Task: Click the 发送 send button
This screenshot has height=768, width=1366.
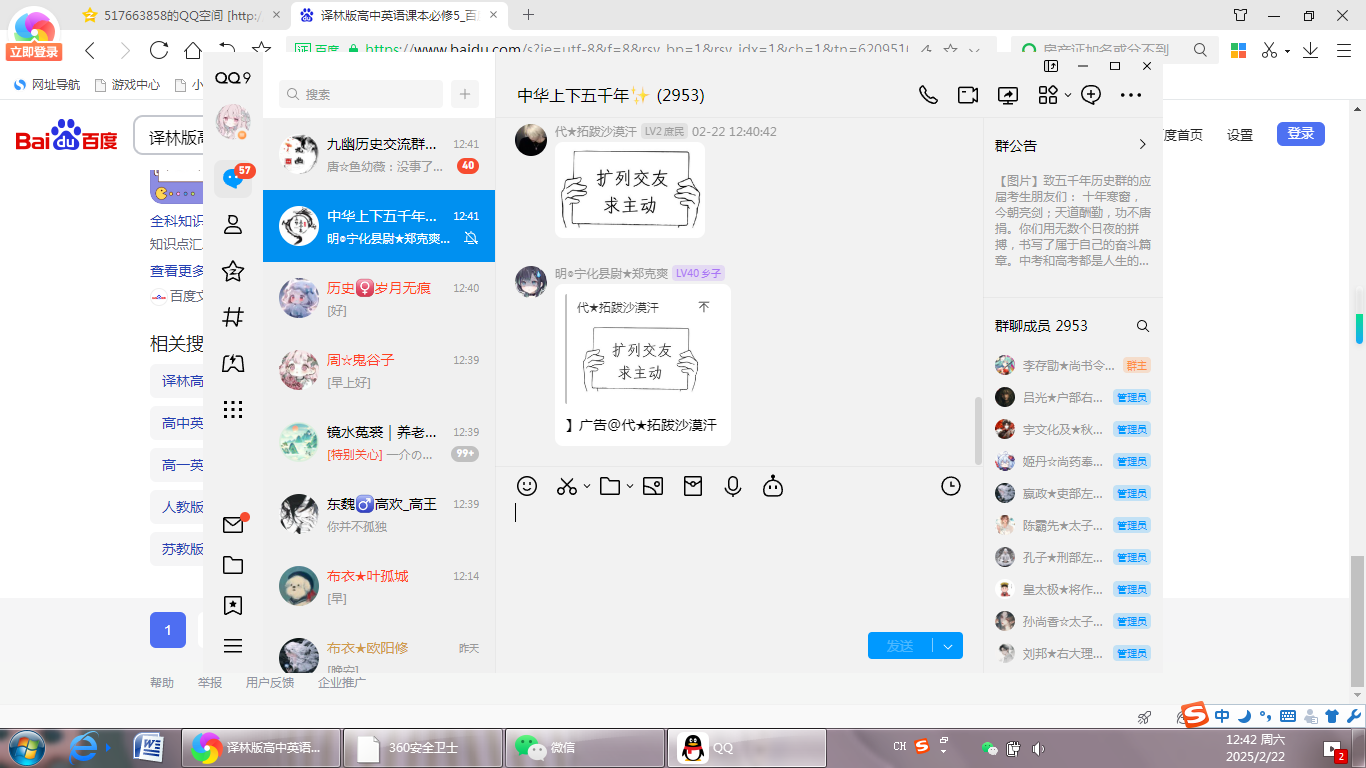Action: pyautogui.click(x=900, y=646)
